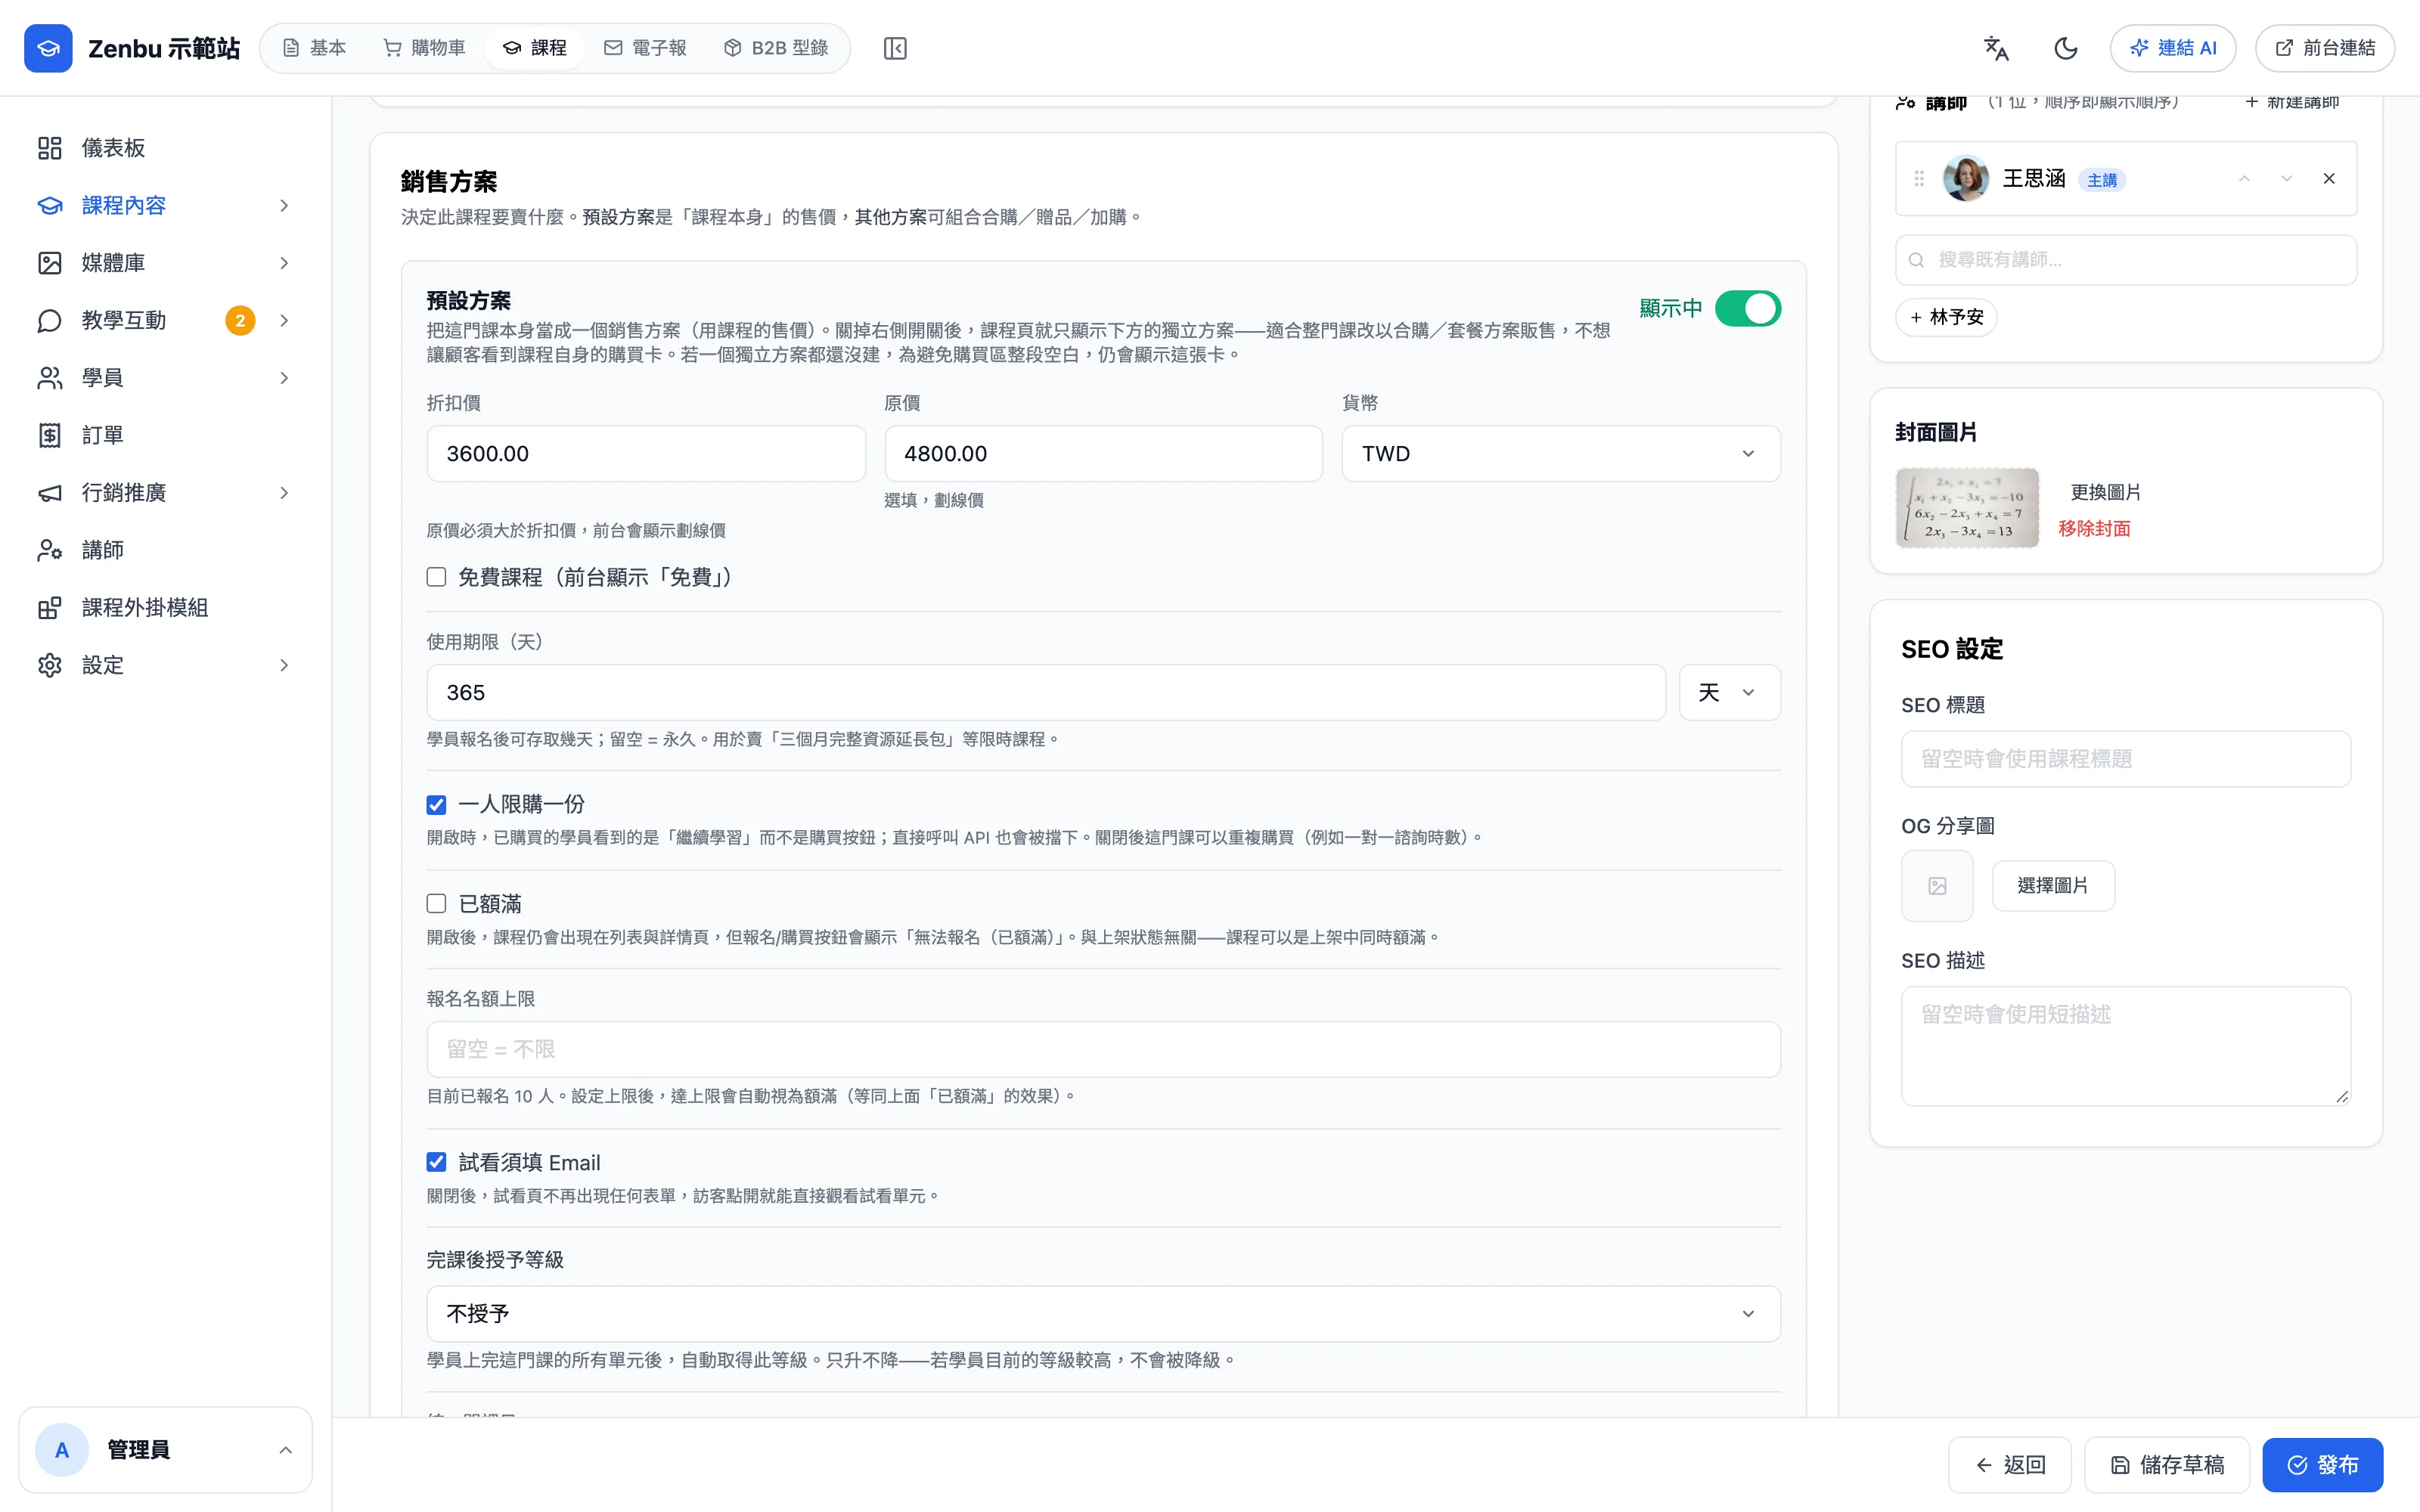Viewport: 2420px width, 1512px height.
Task: Expand 教學互動 sidebar chevron
Action: pyautogui.click(x=284, y=320)
